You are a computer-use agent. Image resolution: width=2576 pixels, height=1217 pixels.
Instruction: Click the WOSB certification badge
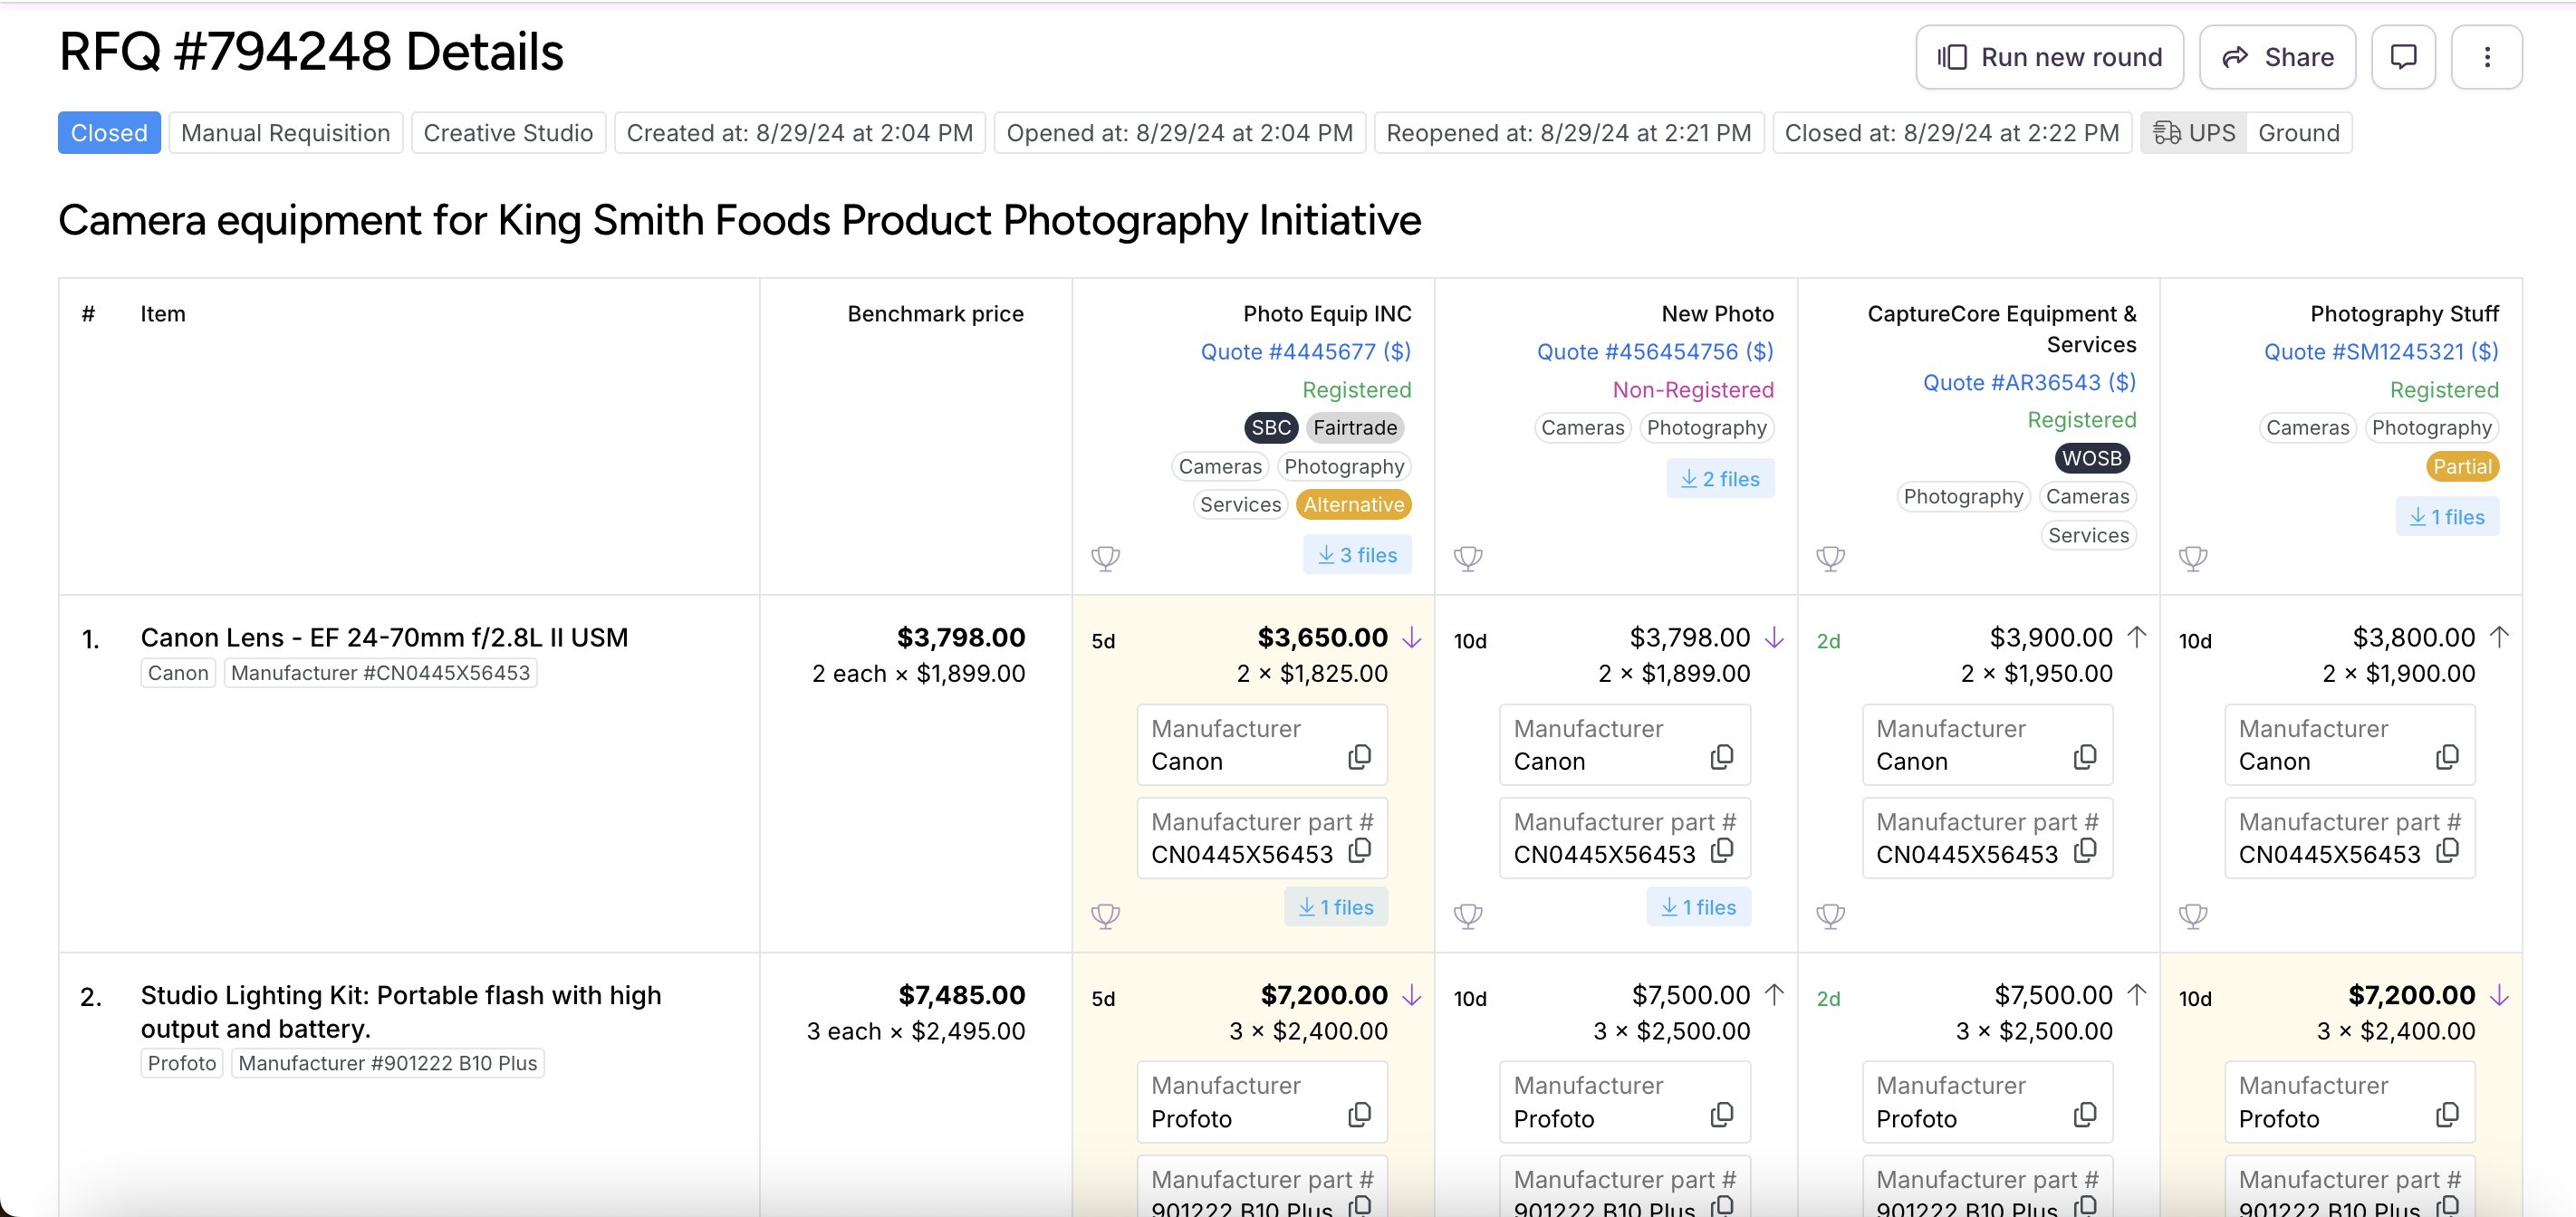coord(2091,458)
